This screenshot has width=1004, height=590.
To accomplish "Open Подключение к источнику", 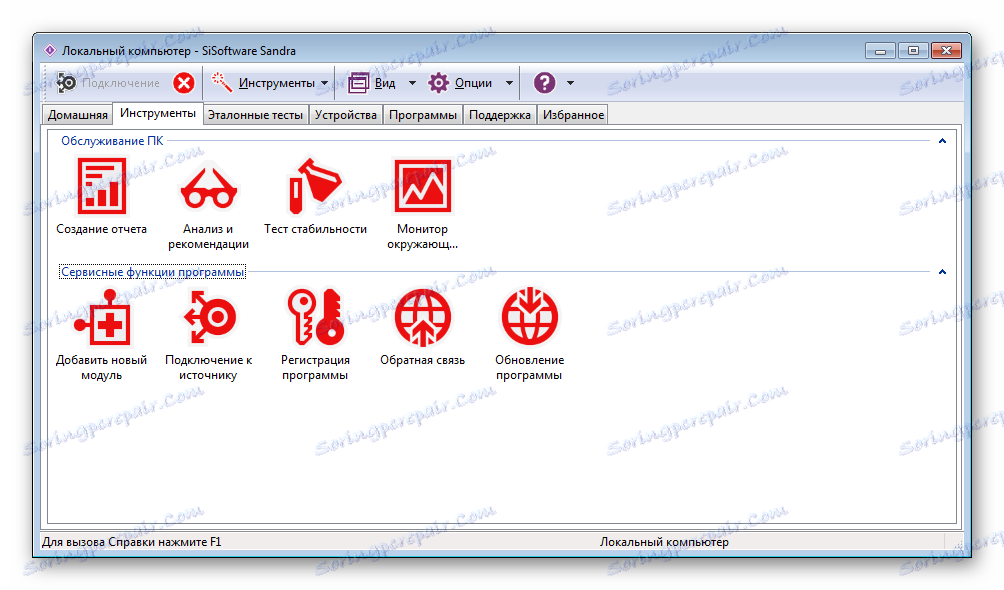I will 208,315.
